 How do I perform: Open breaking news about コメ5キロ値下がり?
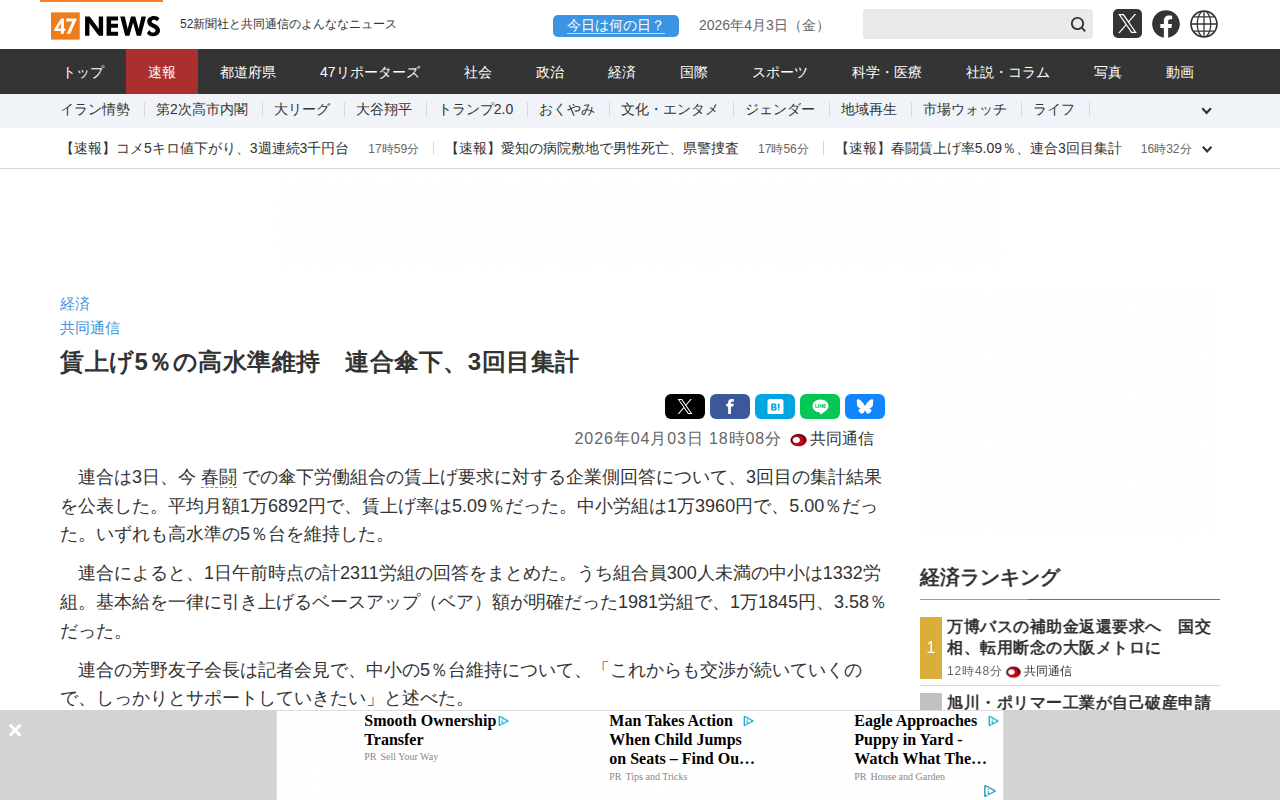[204, 149]
